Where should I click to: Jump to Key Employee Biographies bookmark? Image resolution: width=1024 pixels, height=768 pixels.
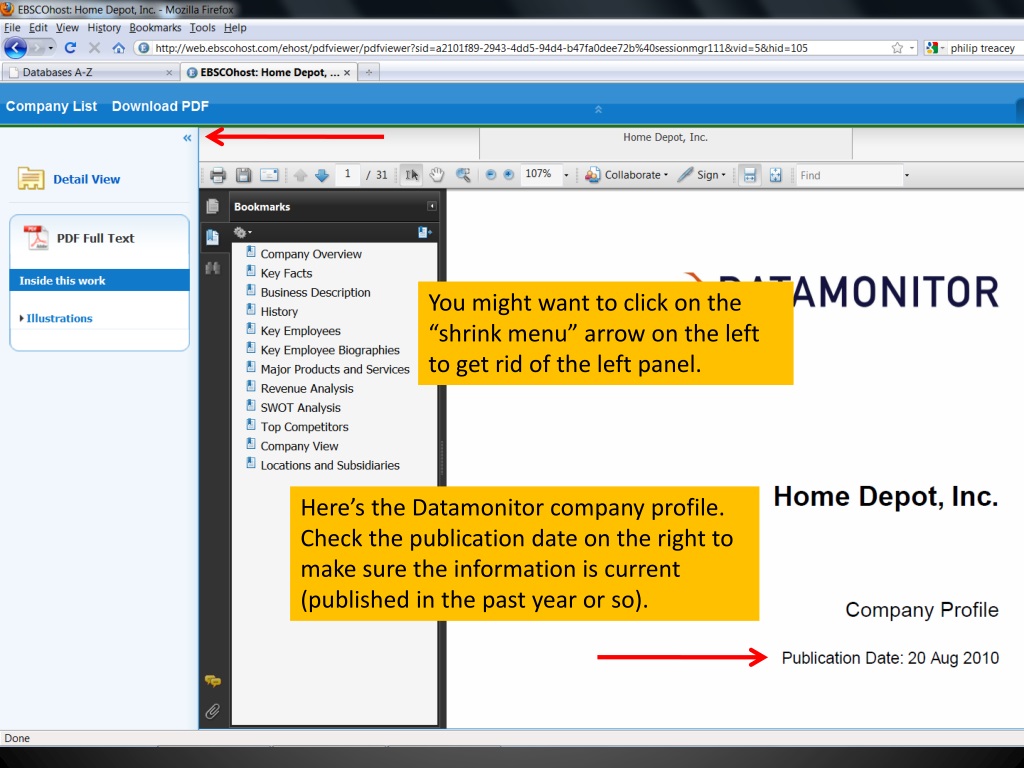[330, 350]
